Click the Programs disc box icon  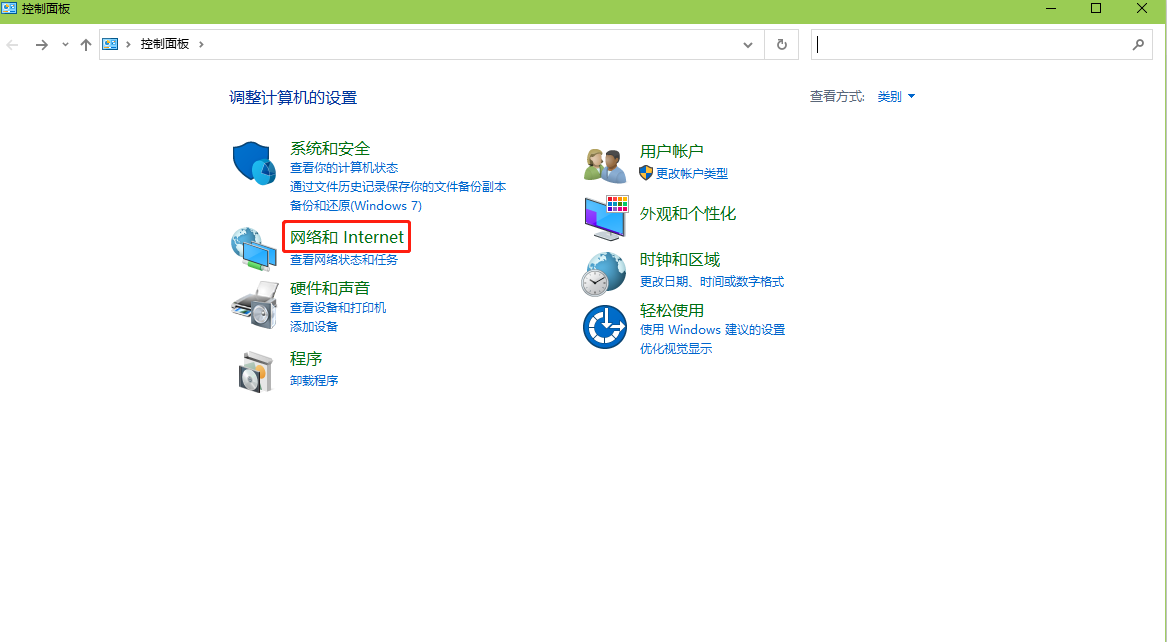(254, 371)
